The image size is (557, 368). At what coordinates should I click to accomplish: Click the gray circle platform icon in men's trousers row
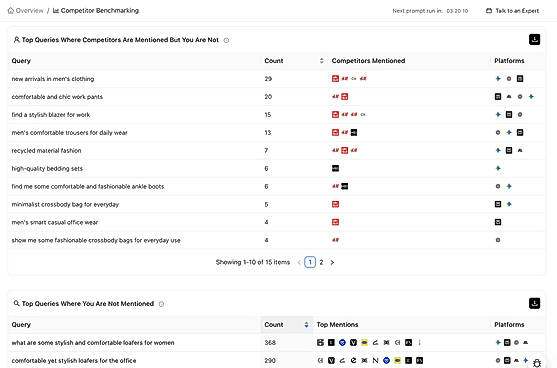click(498, 132)
